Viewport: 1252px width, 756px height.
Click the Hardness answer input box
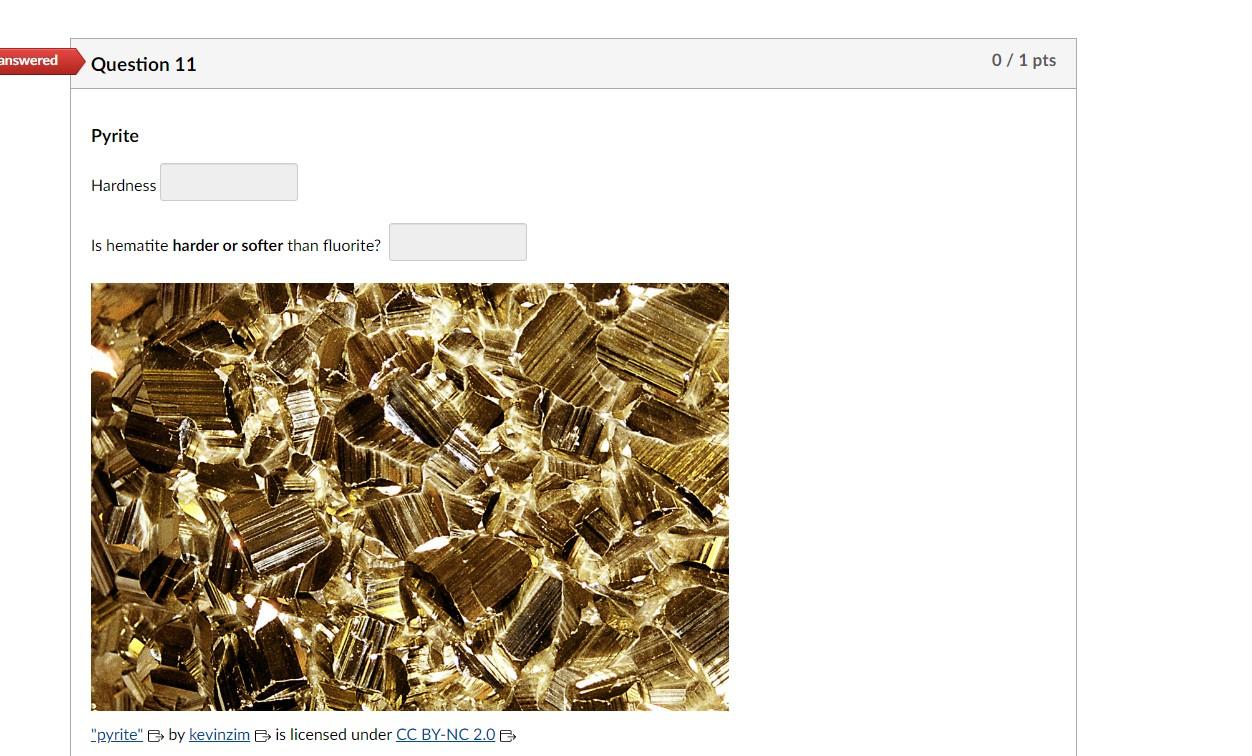click(229, 182)
